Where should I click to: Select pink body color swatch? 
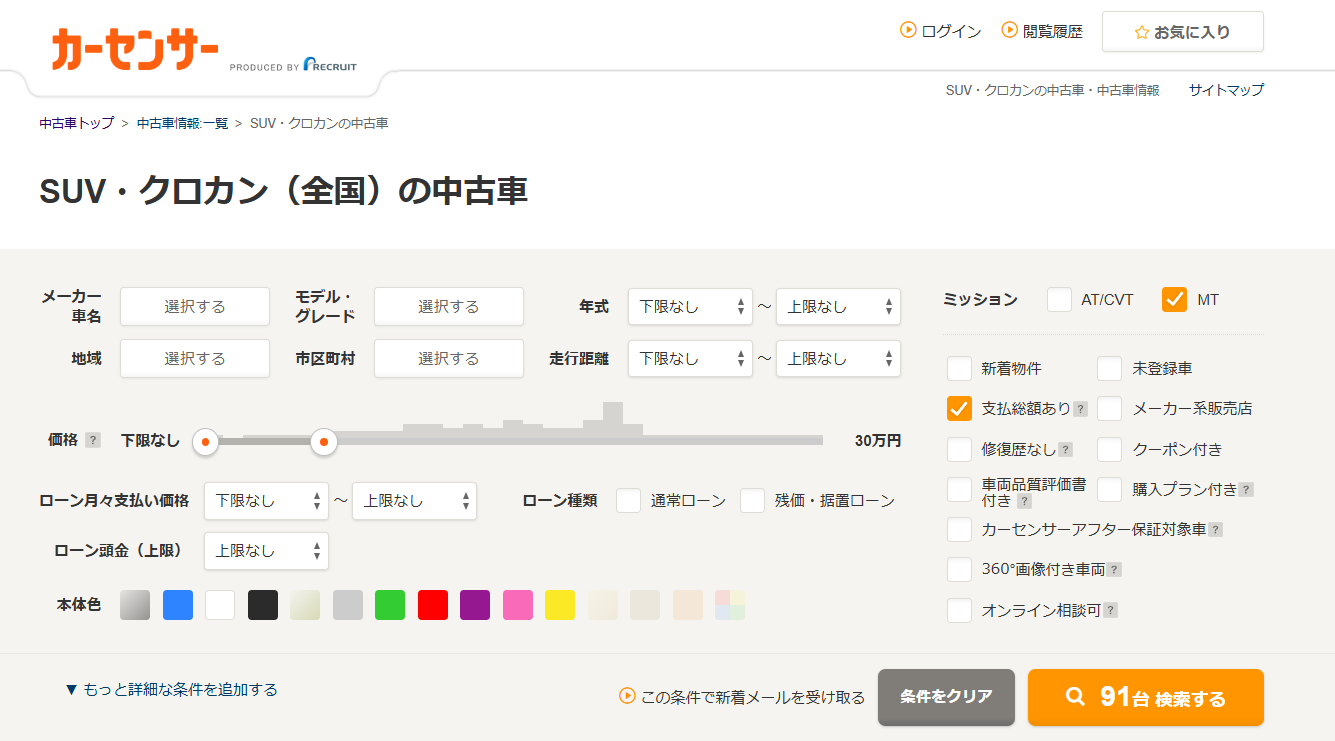point(517,605)
